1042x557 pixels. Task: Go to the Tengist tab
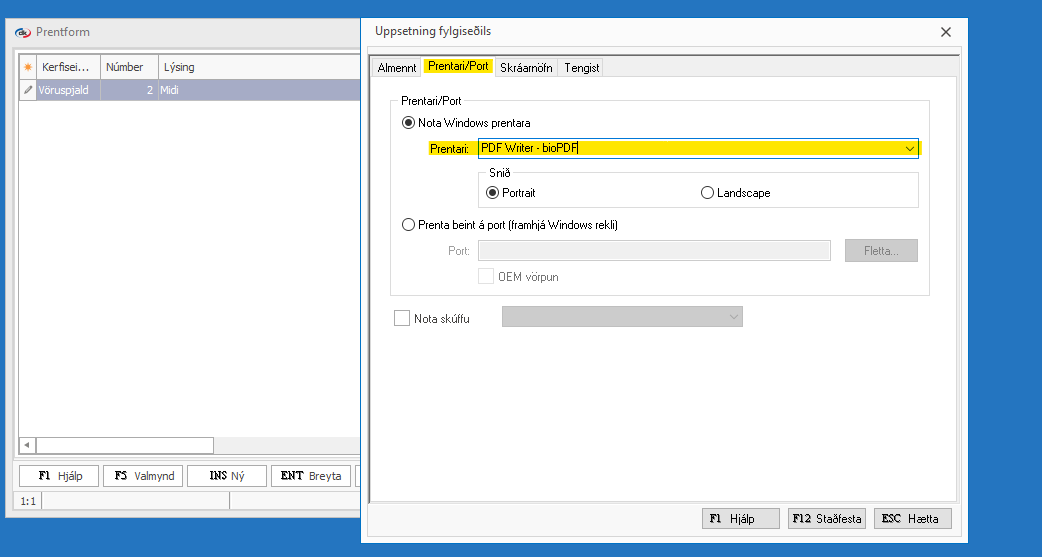(581, 68)
